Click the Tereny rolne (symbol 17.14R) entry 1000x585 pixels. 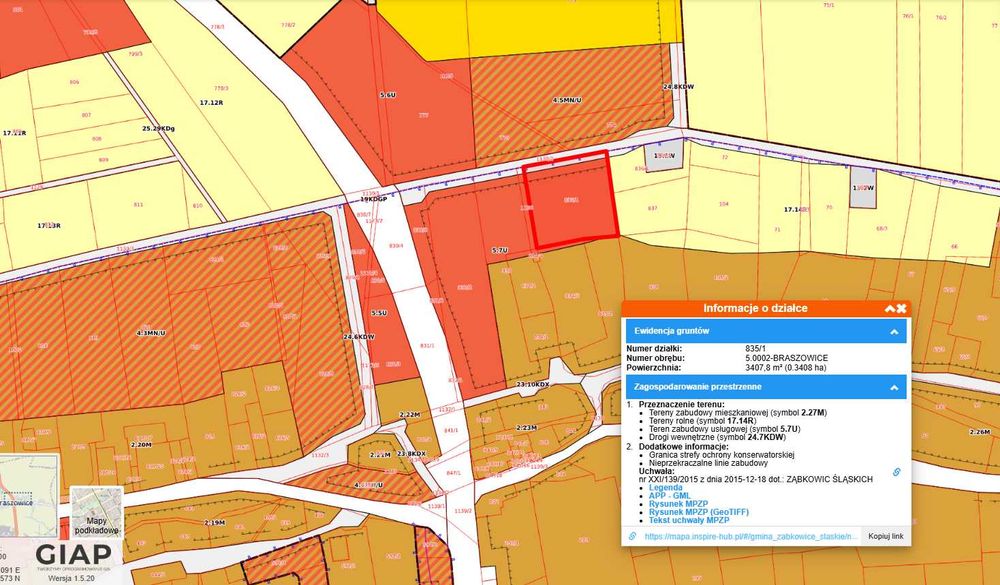[702, 421]
